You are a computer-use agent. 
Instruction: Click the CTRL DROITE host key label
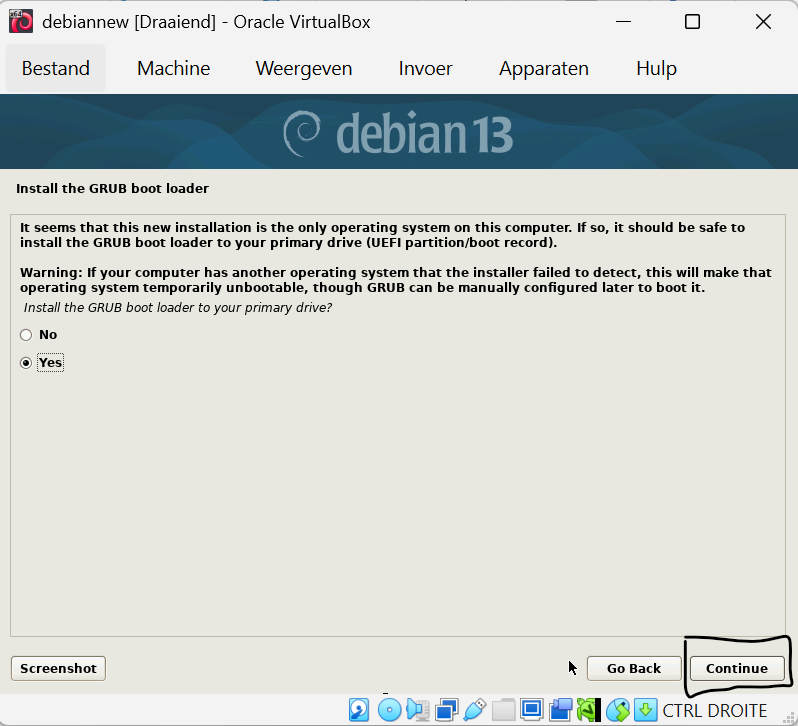tap(715, 710)
